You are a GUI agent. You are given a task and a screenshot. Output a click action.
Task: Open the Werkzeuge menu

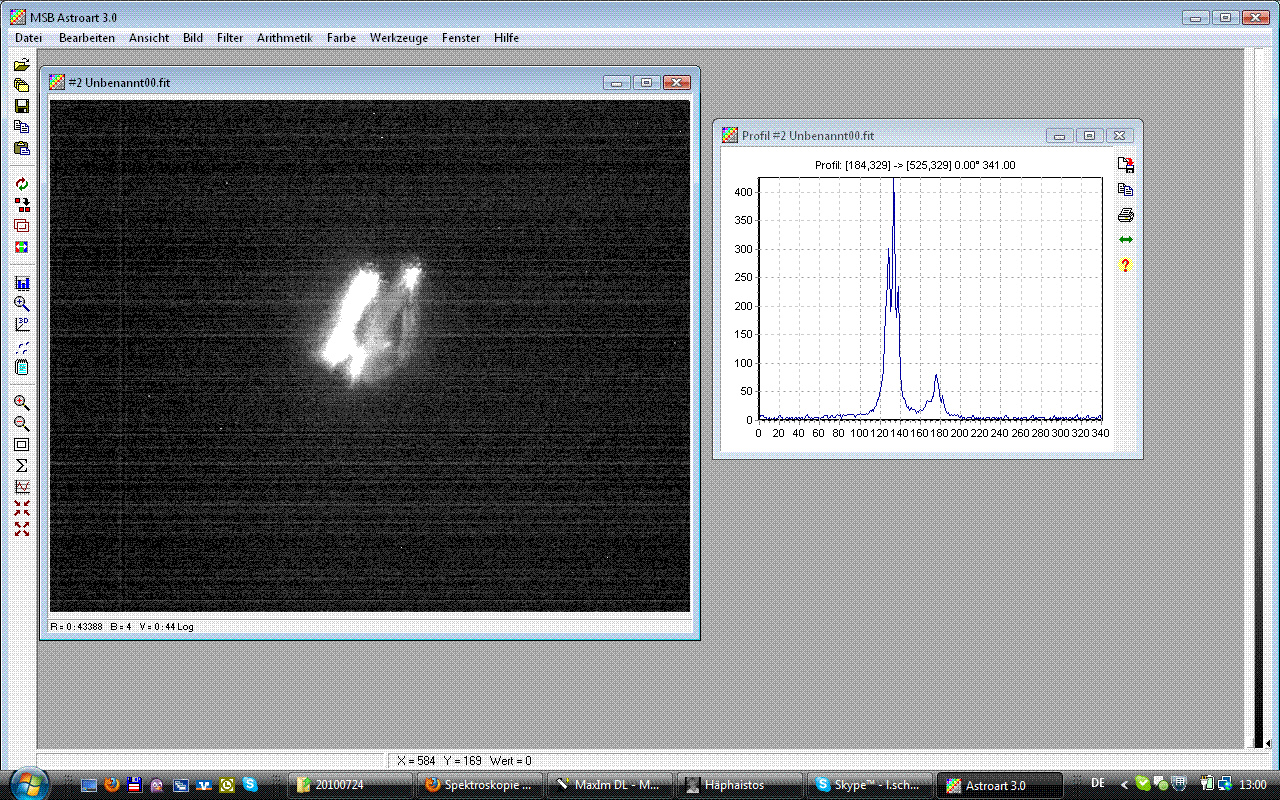[398, 38]
